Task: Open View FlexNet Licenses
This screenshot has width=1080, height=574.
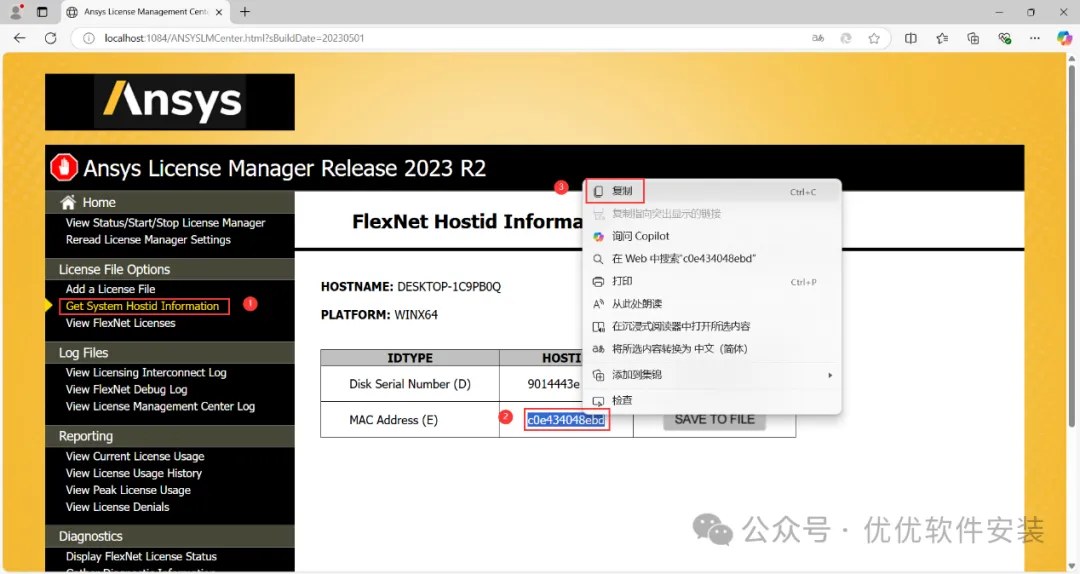Action: (121, 323)
